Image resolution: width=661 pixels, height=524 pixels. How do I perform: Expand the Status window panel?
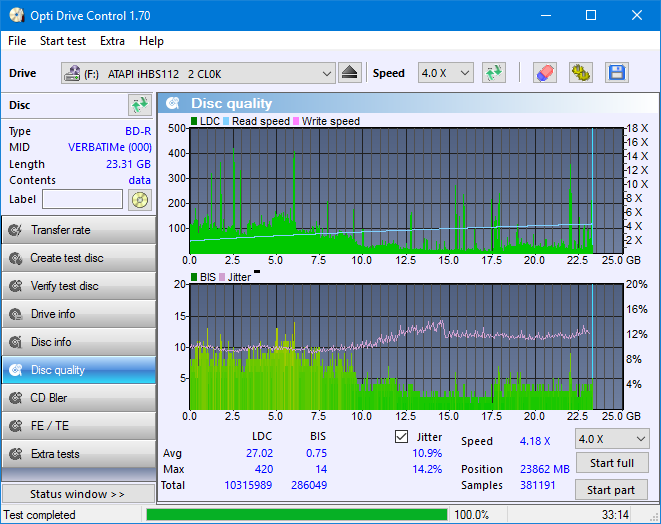[x=78, y=494]
